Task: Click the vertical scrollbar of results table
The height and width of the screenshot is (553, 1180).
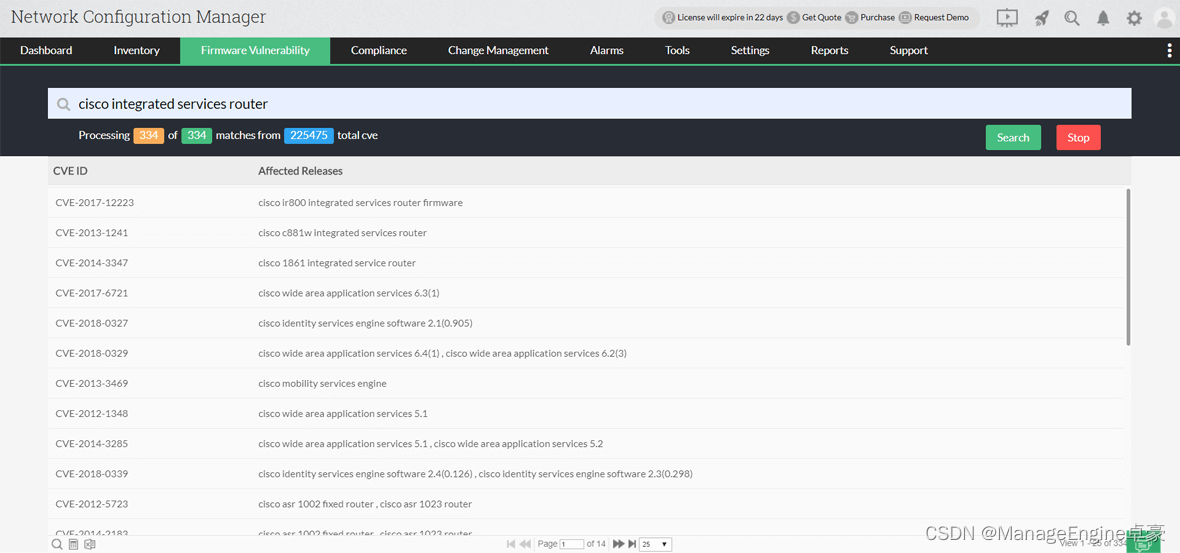Action: 1127,267
